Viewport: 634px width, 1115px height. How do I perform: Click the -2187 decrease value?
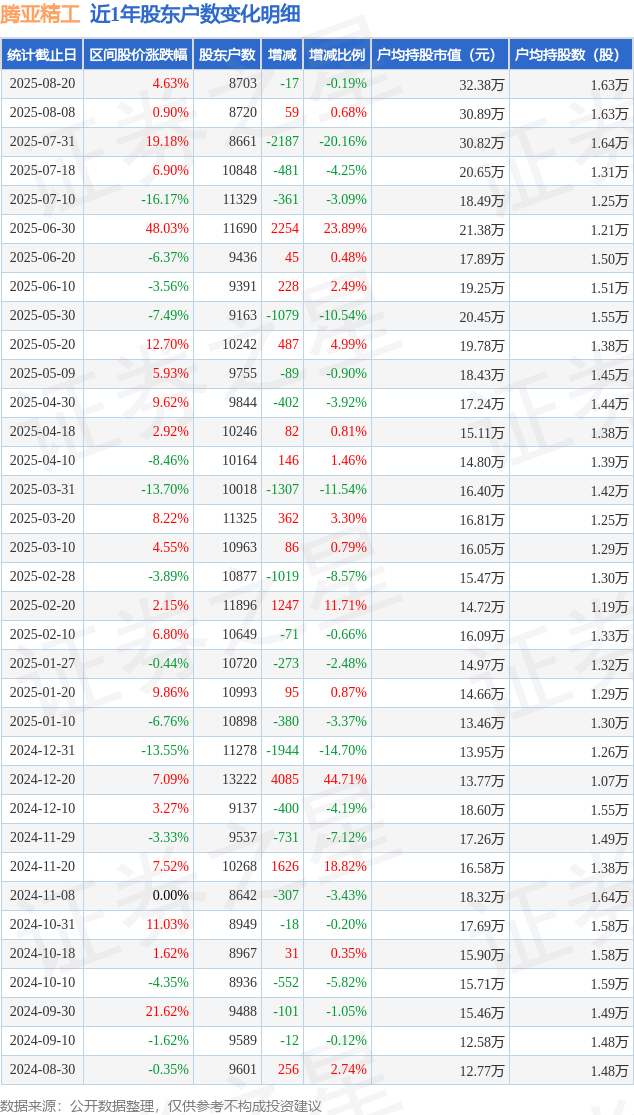282,142
